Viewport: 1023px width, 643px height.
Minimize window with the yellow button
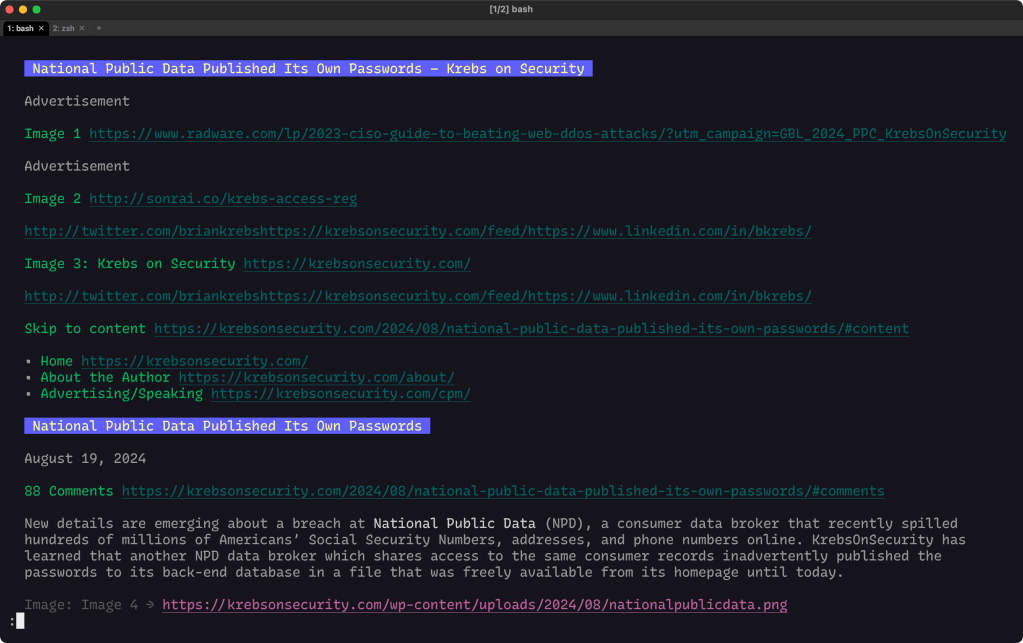[x=23, y=9]
